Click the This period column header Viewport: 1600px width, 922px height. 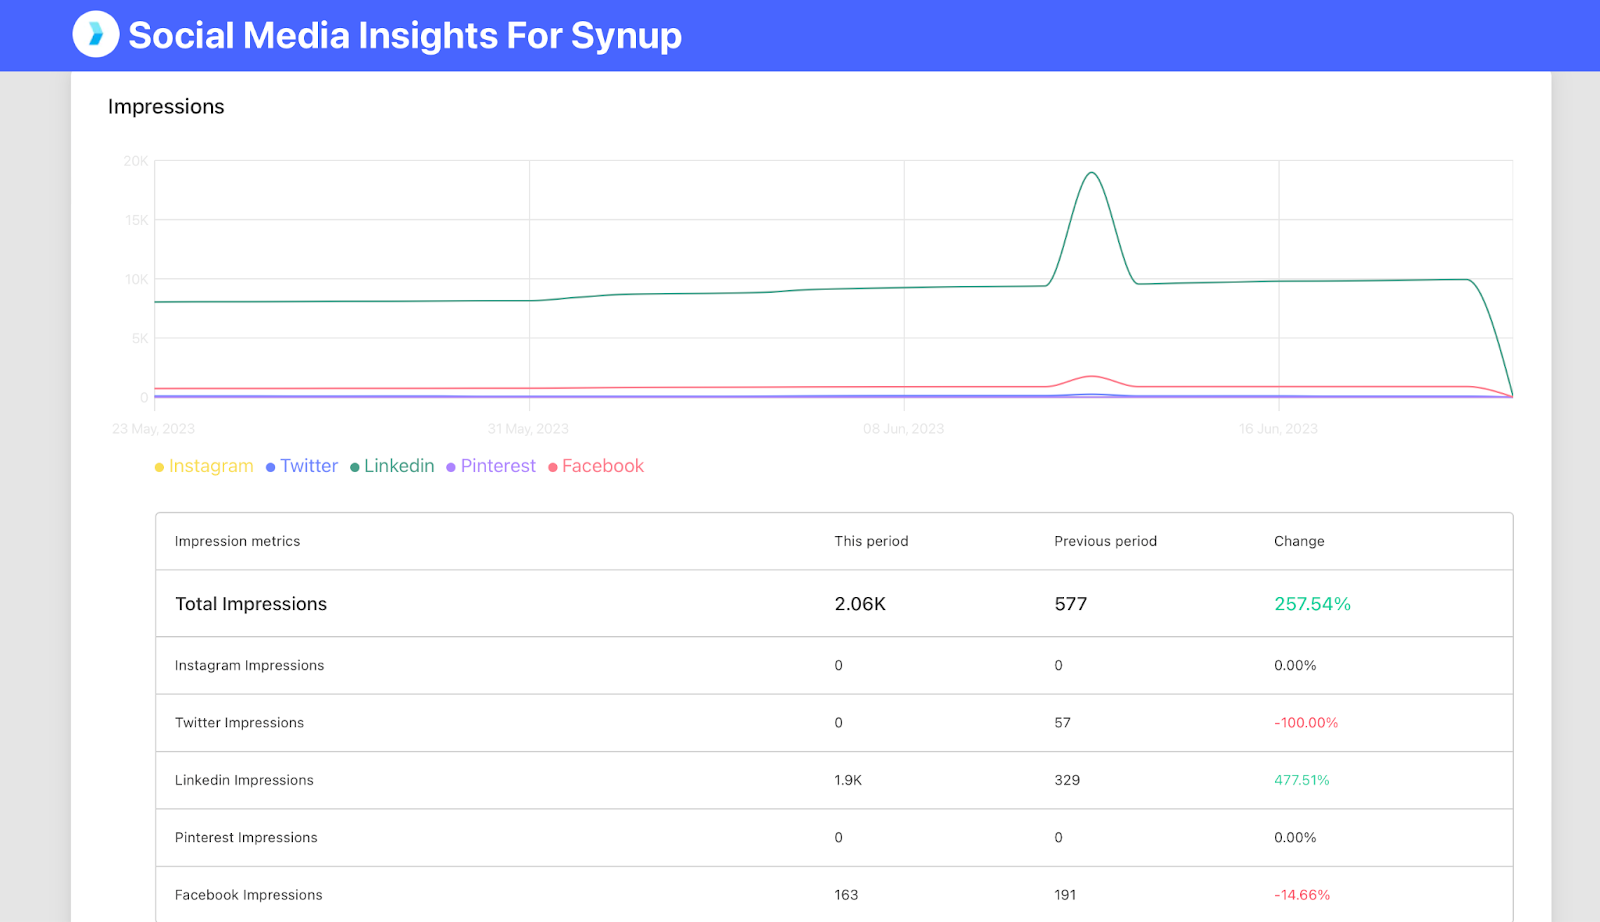point(871,541)
